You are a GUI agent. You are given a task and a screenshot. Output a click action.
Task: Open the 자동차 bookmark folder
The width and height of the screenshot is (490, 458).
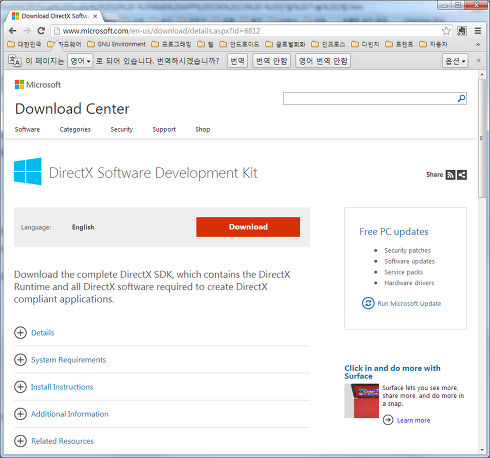click(433, 44)
